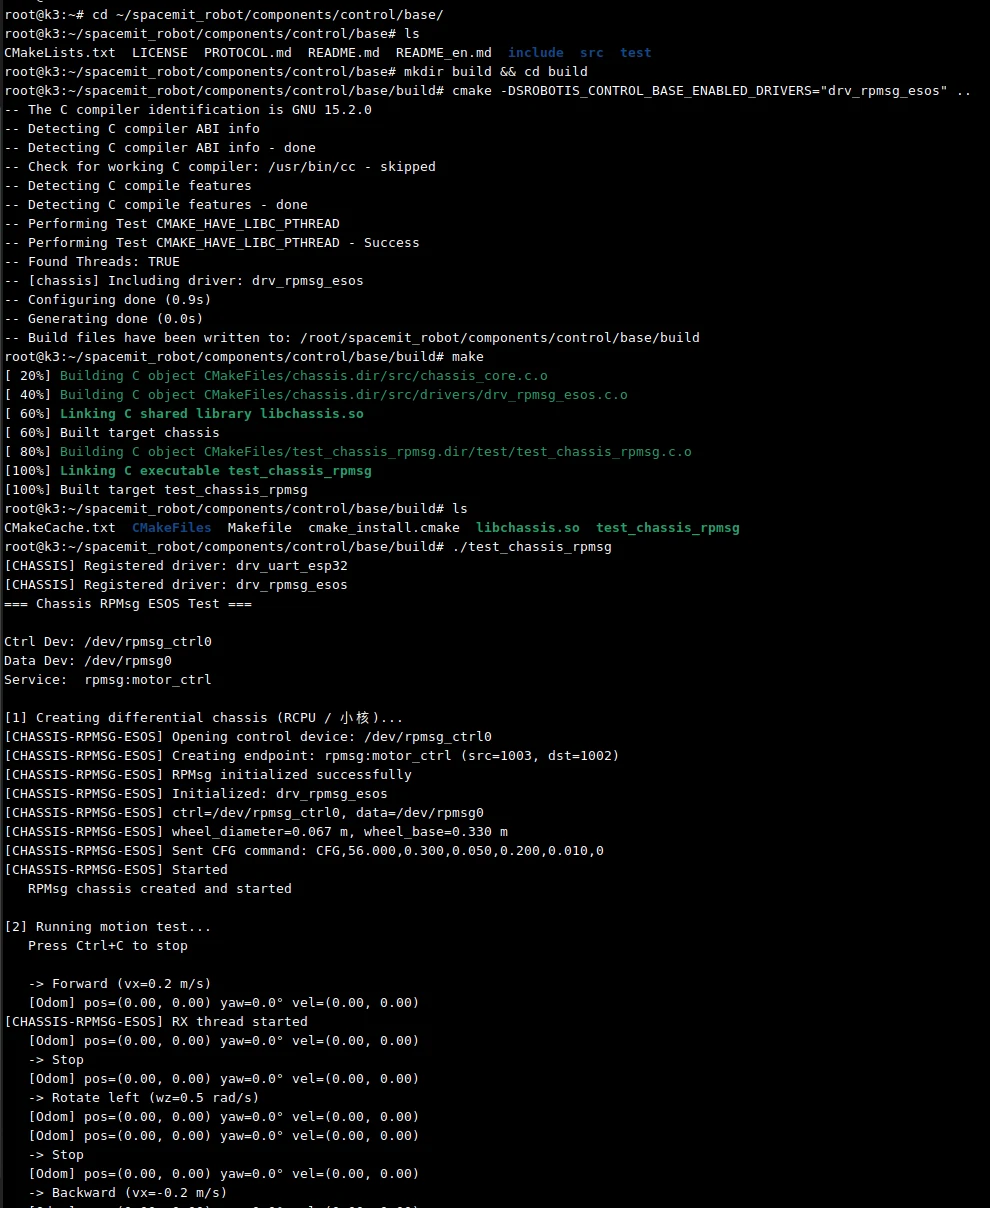
Task: Click README_en.md in the listing
Action: coord(443,52)
